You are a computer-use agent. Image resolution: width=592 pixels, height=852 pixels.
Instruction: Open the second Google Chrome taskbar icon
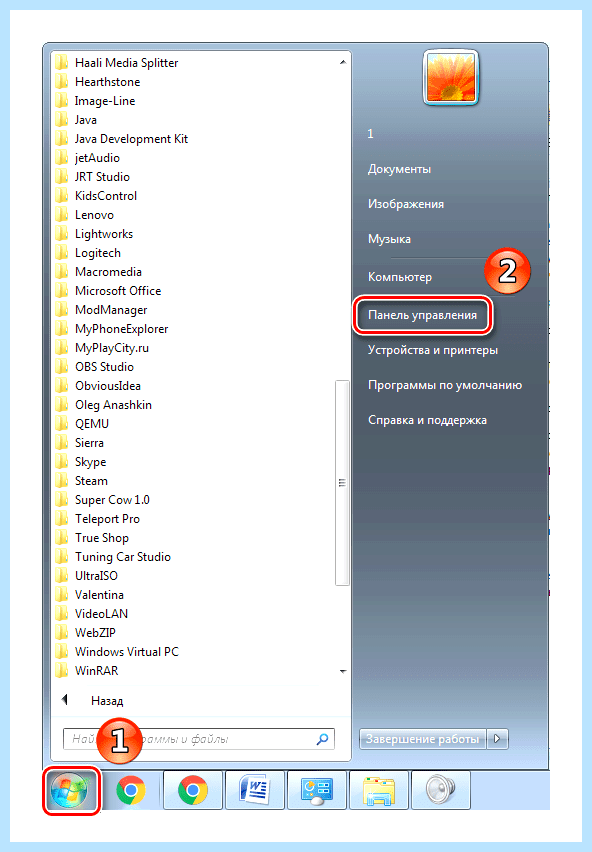point(193,791)
